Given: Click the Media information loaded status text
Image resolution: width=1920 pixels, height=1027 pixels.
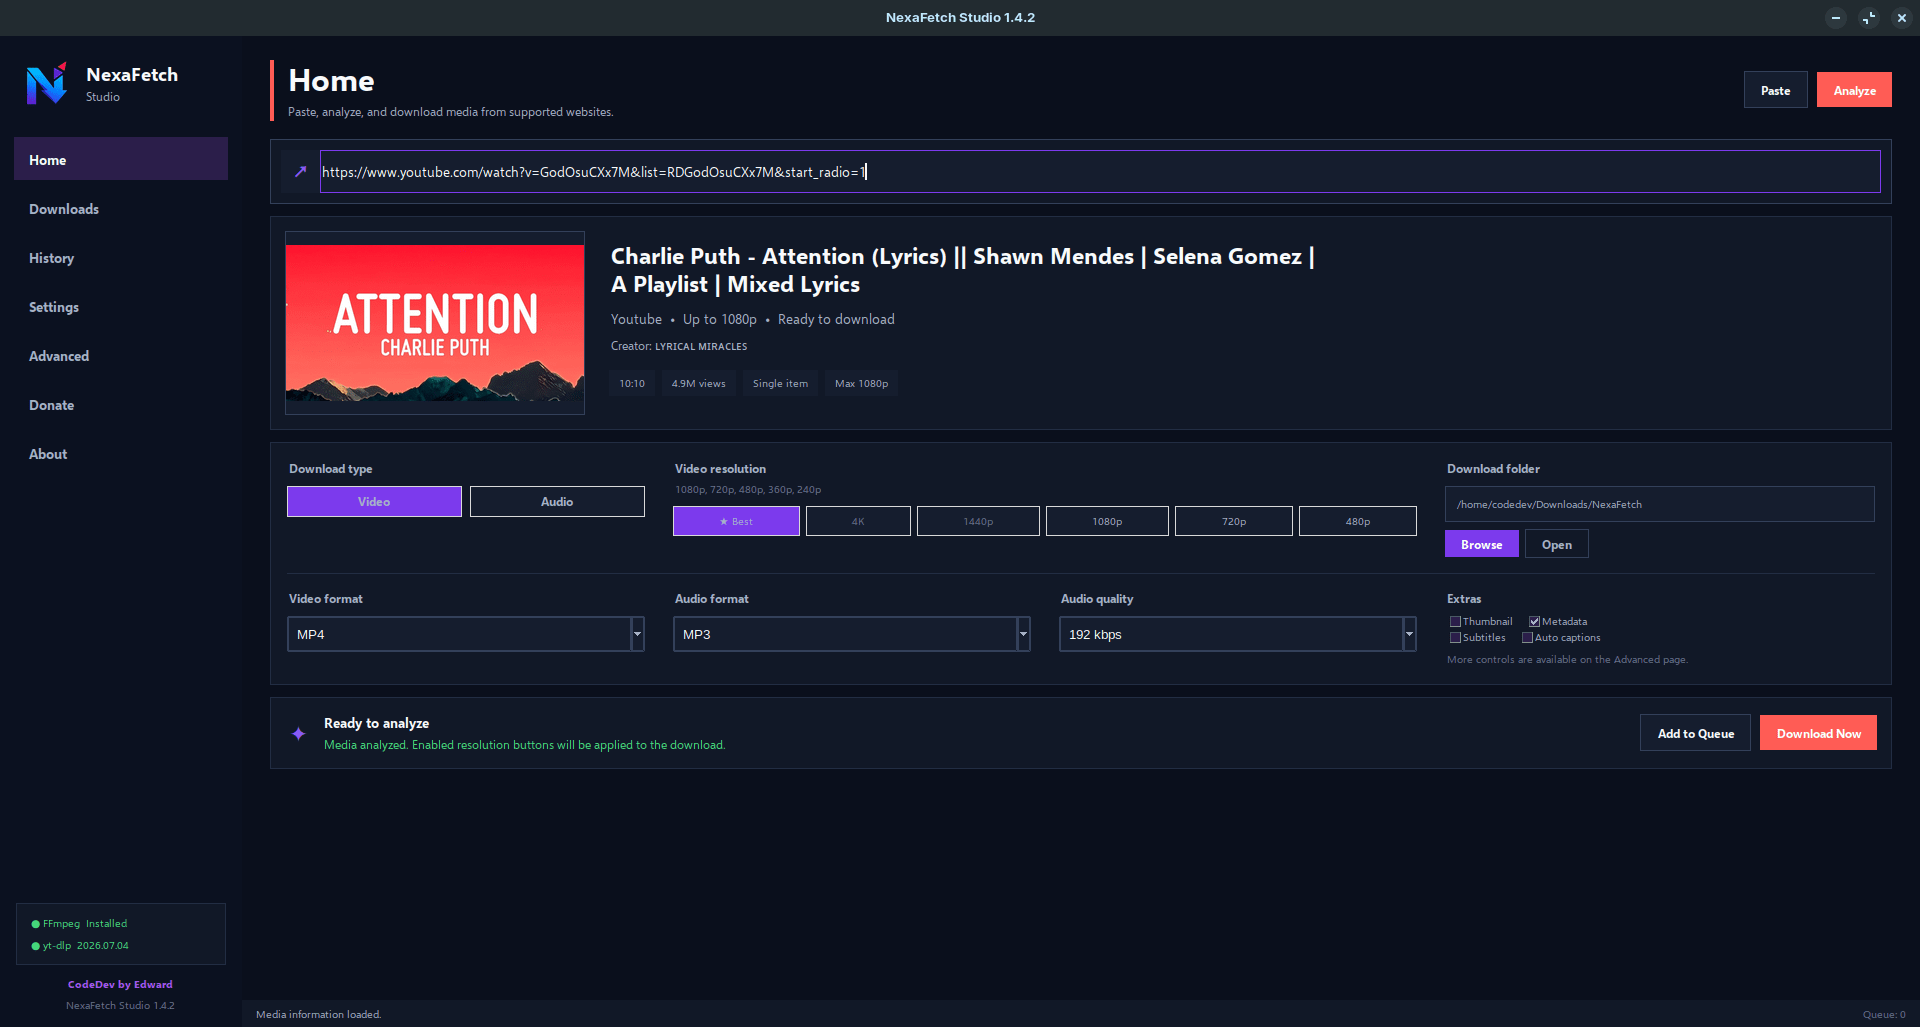Looking at the screenshot, I should click(318, 1015).
